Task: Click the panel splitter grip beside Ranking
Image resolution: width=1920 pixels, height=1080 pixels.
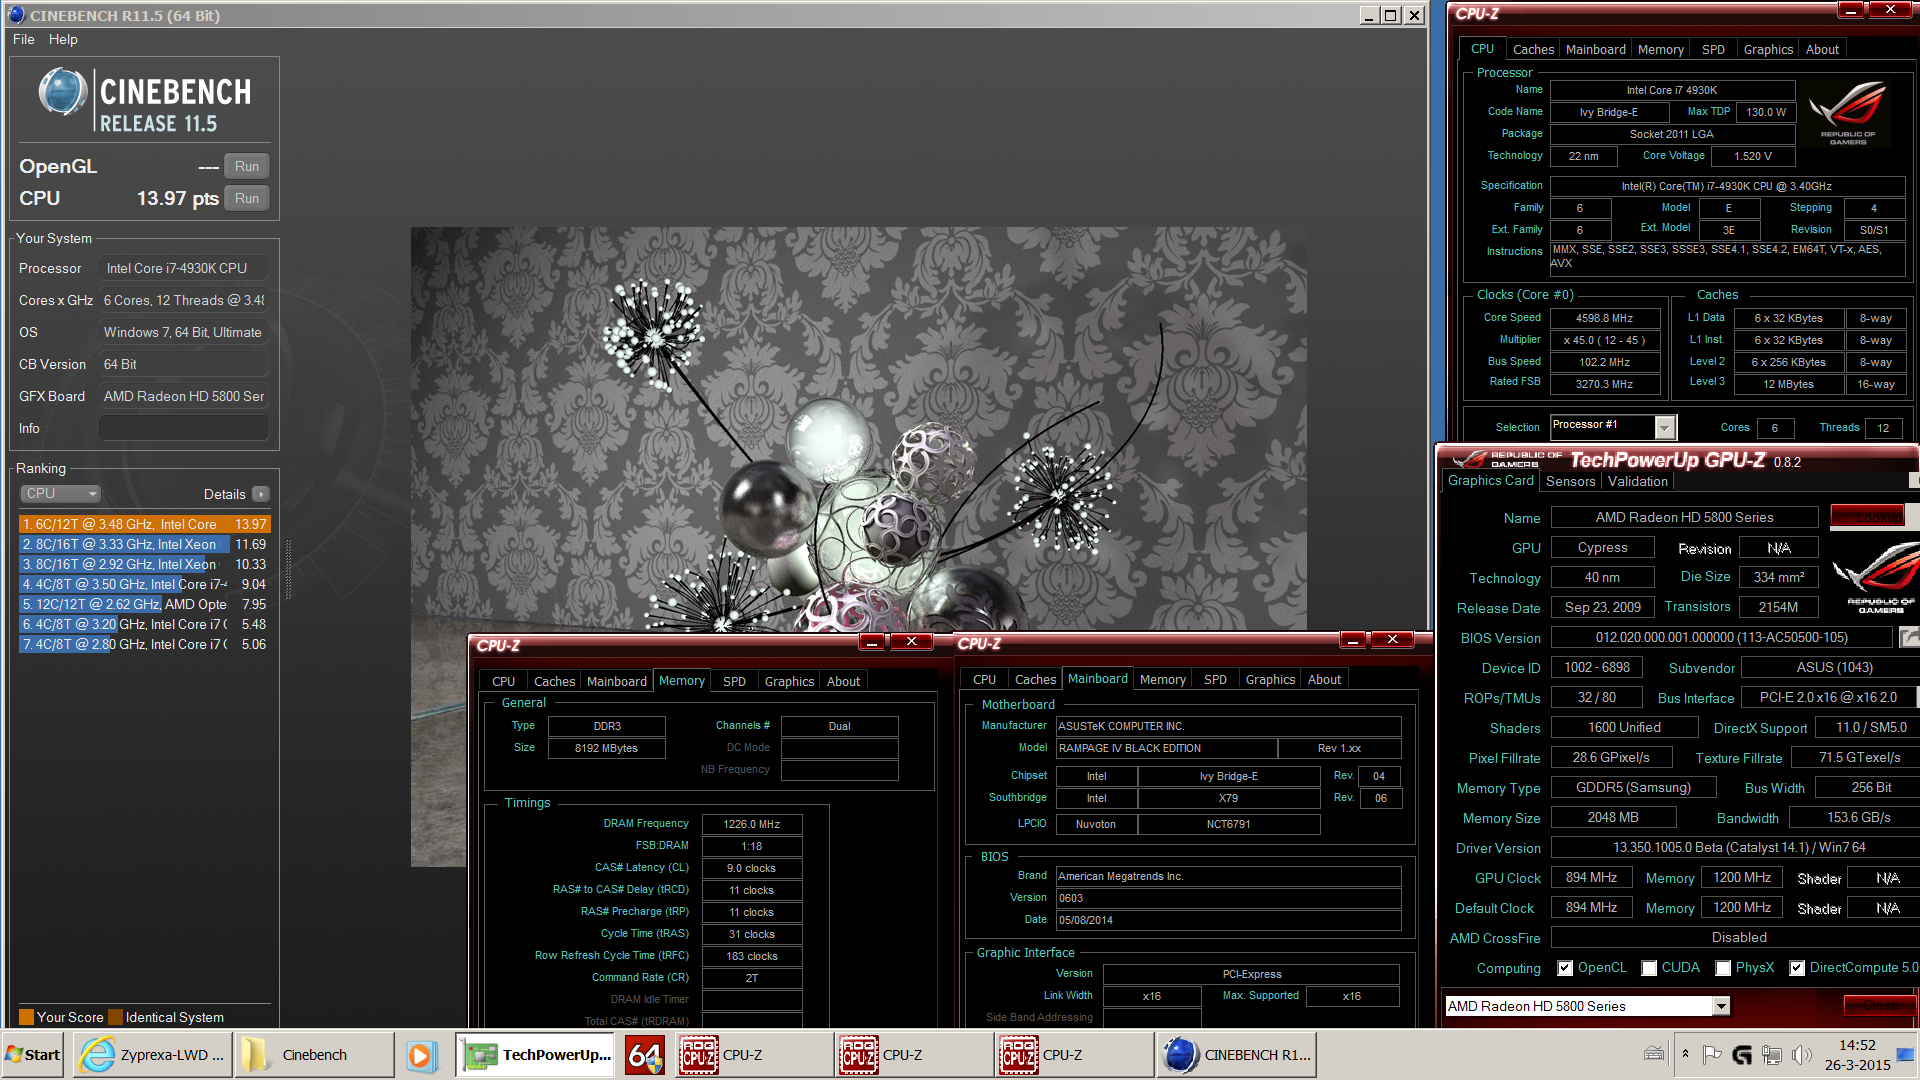Action: (x=289, y=570)
